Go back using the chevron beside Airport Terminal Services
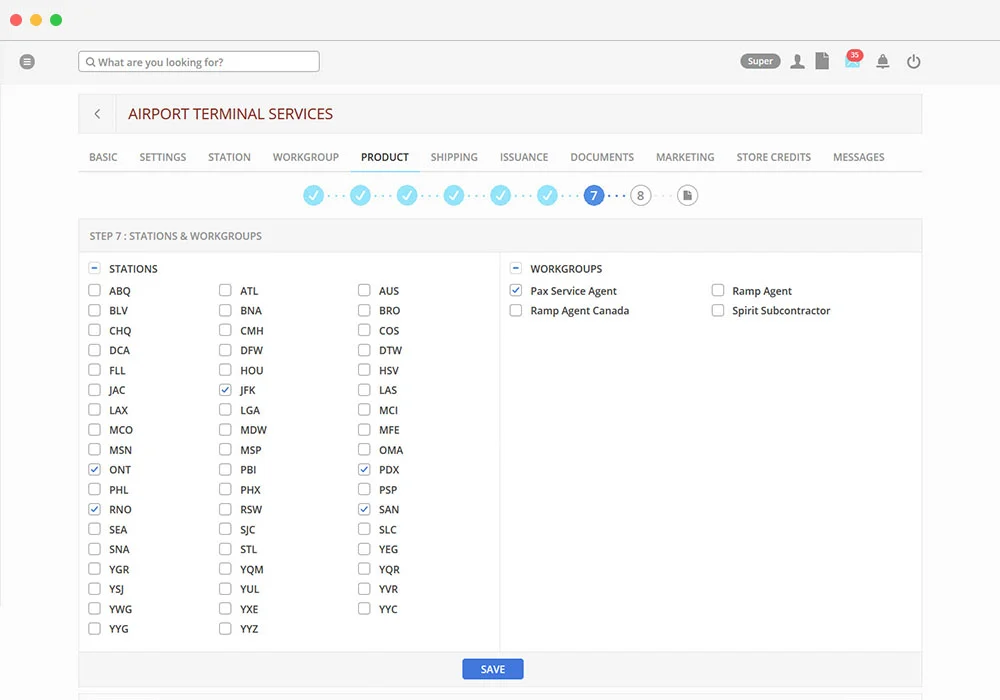 (x=97, y=114)
